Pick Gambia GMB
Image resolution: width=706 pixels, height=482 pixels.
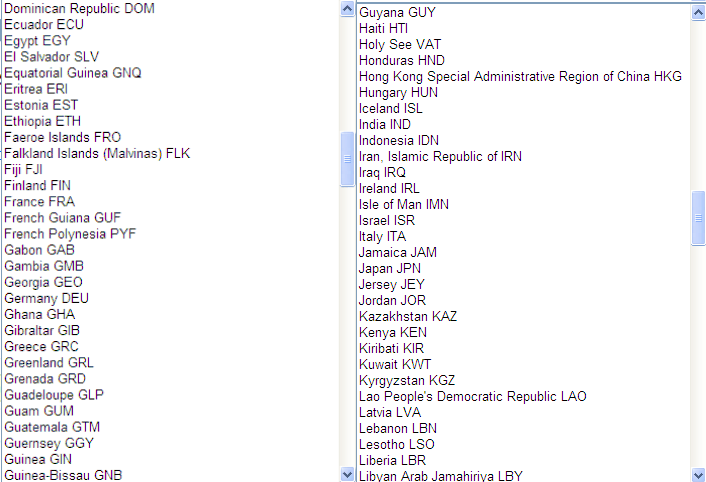point(44,266)
